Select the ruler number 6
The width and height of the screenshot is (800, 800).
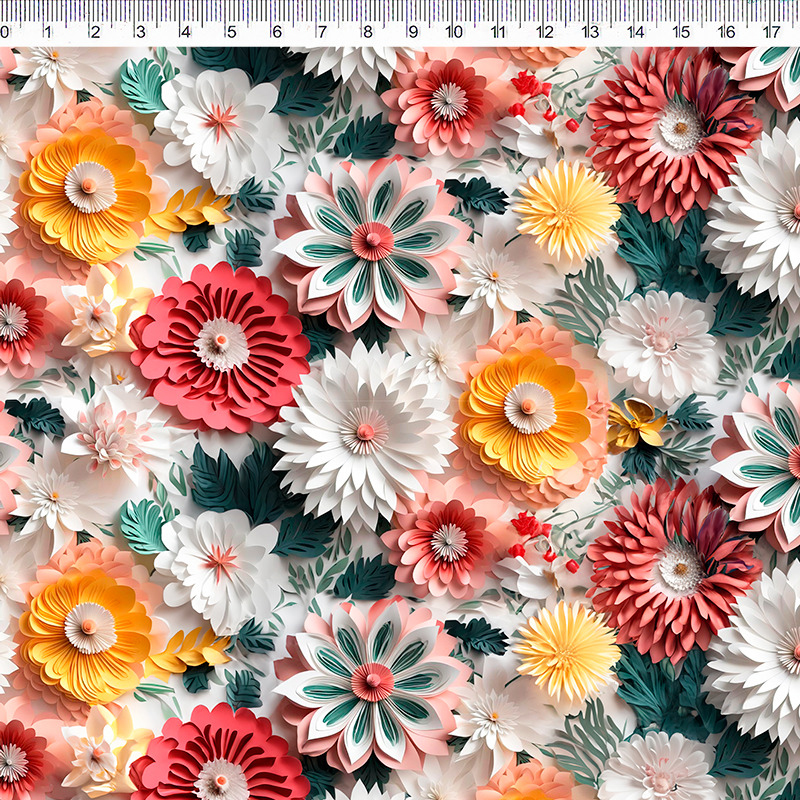click(x=277, y=32)
